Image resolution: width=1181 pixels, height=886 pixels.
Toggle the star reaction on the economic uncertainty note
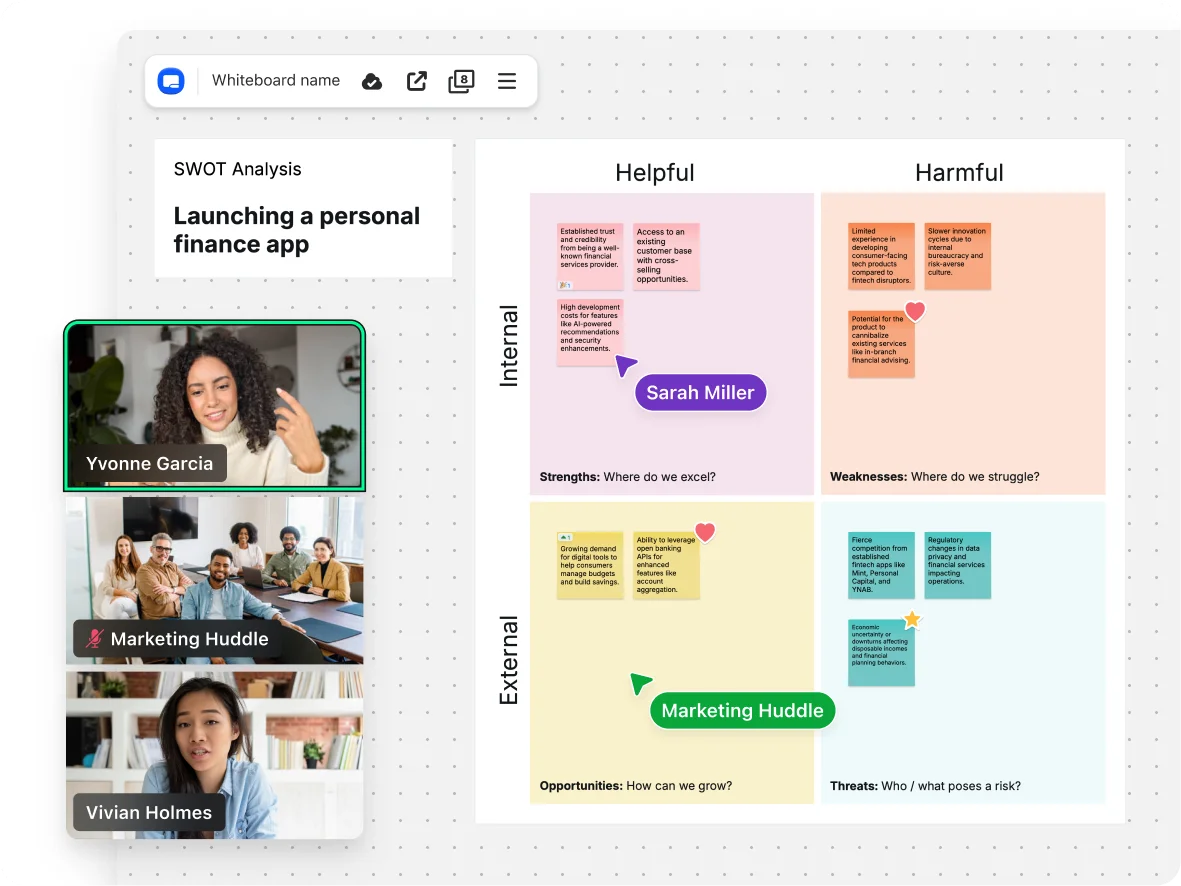pos(911,619)
